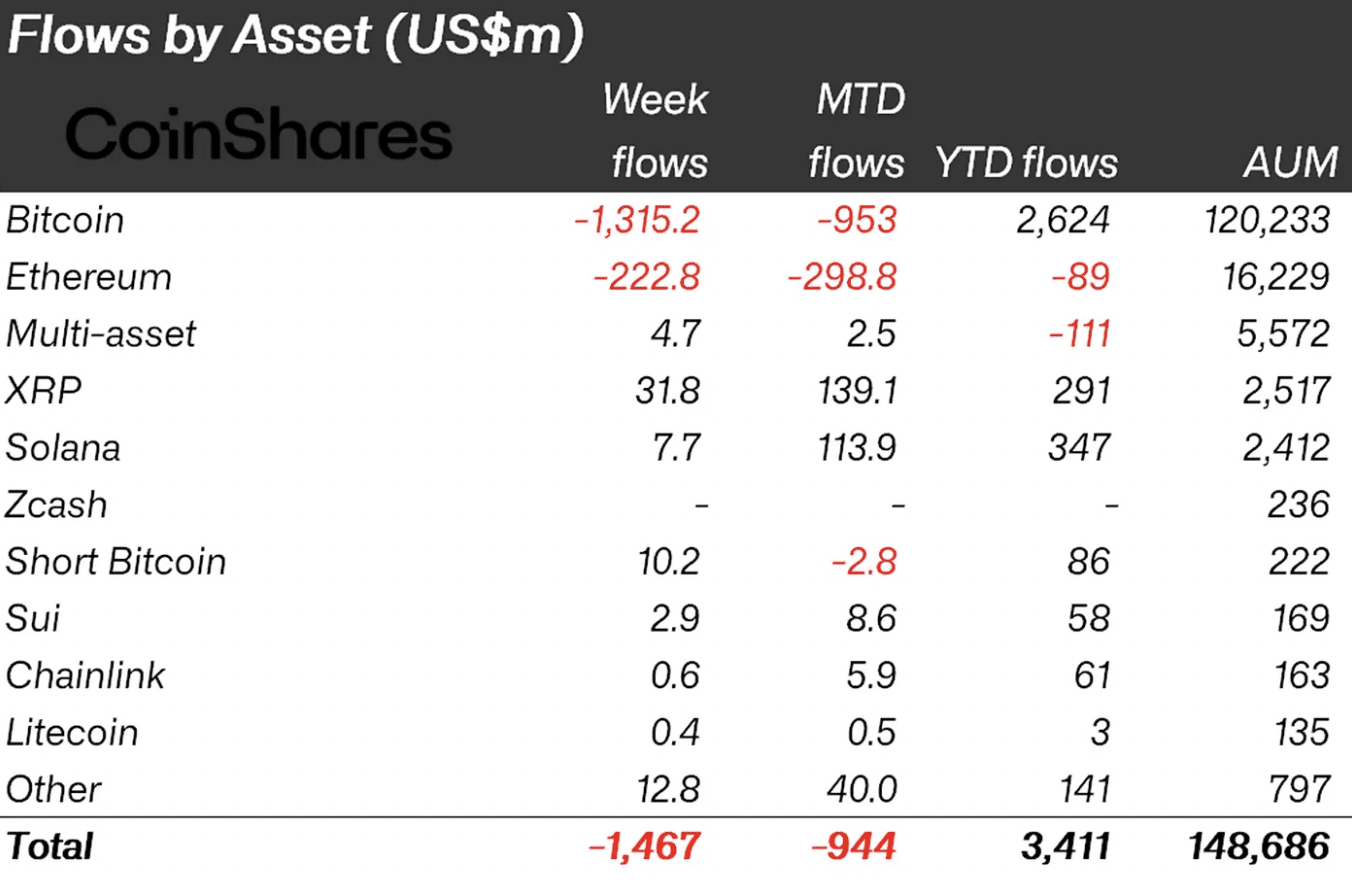Screen dimensions: 1352x888
Task: Select the MTD flows column header
Action: 855,131
